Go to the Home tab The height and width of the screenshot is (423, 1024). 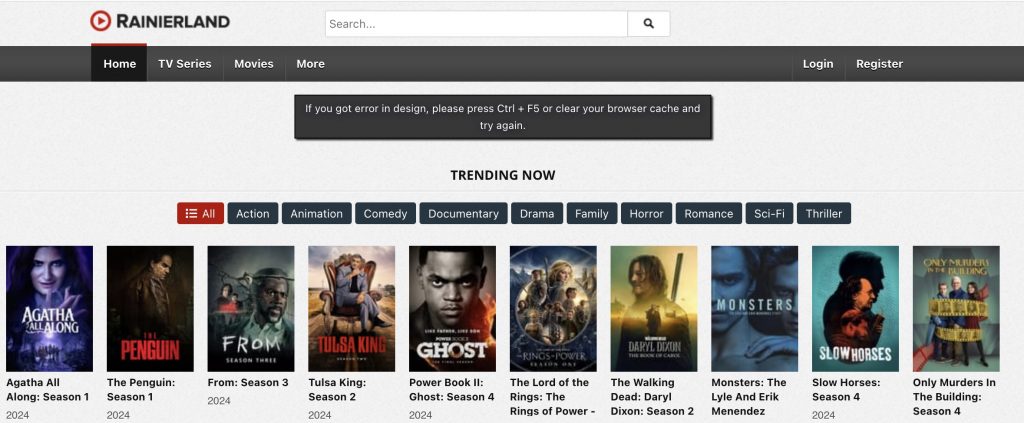(119, 64)
